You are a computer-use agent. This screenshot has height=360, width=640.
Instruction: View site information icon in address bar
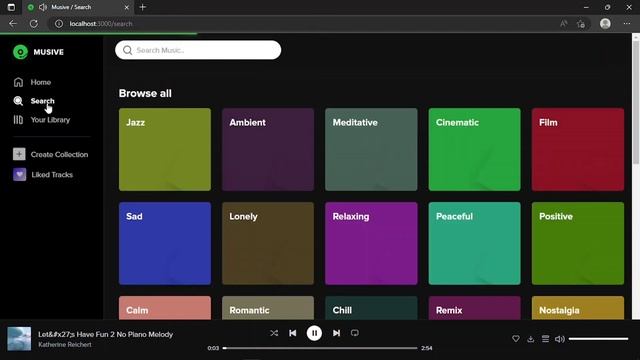pos(59,24)
